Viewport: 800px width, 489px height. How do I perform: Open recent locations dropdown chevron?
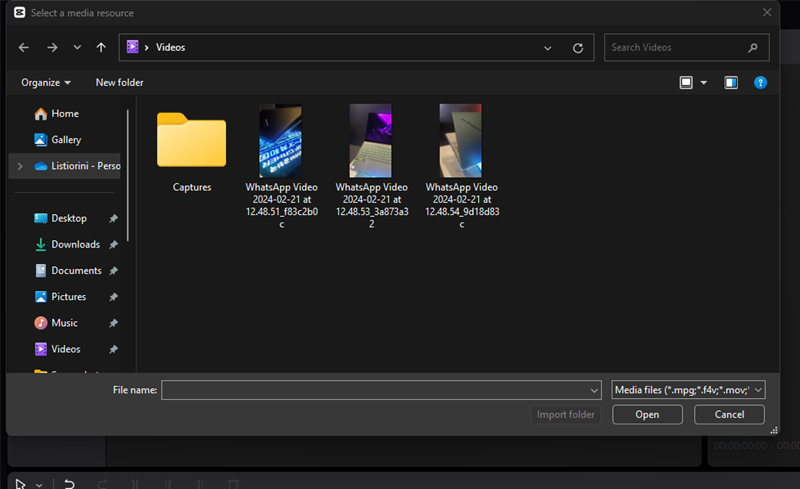(x=77, y=47)
